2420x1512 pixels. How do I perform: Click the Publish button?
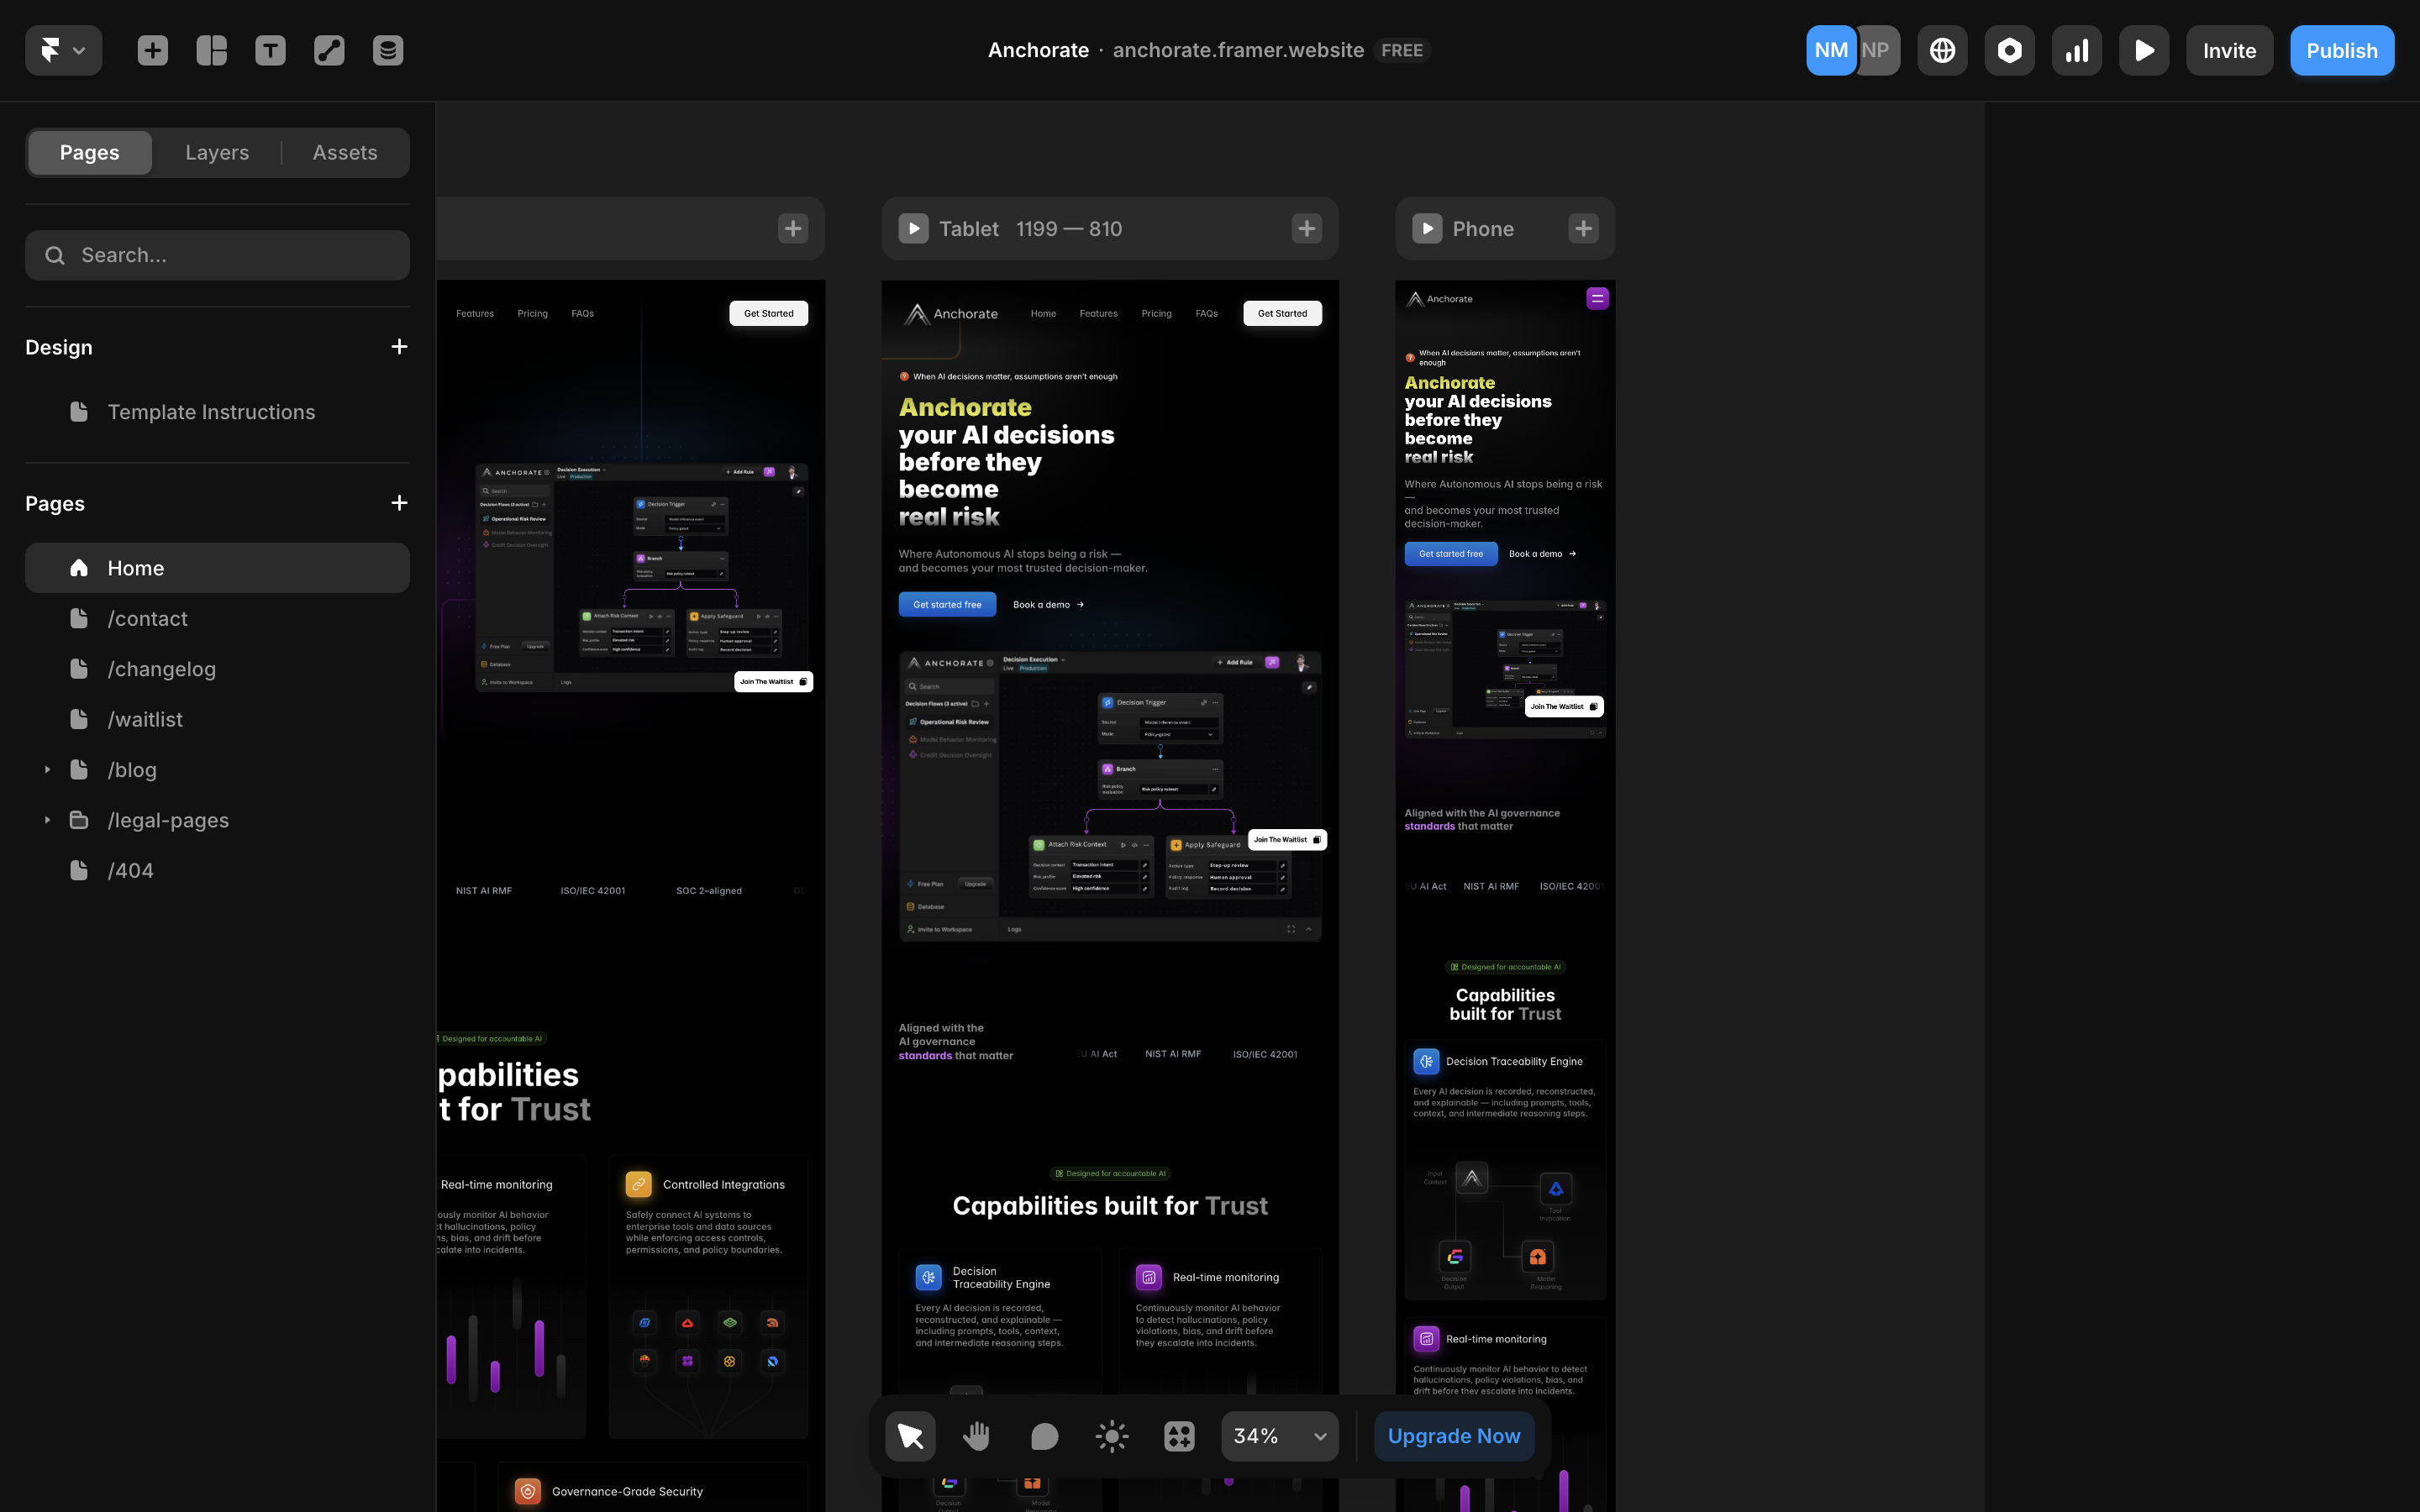pyautogui.click(x=2341, y=50)
